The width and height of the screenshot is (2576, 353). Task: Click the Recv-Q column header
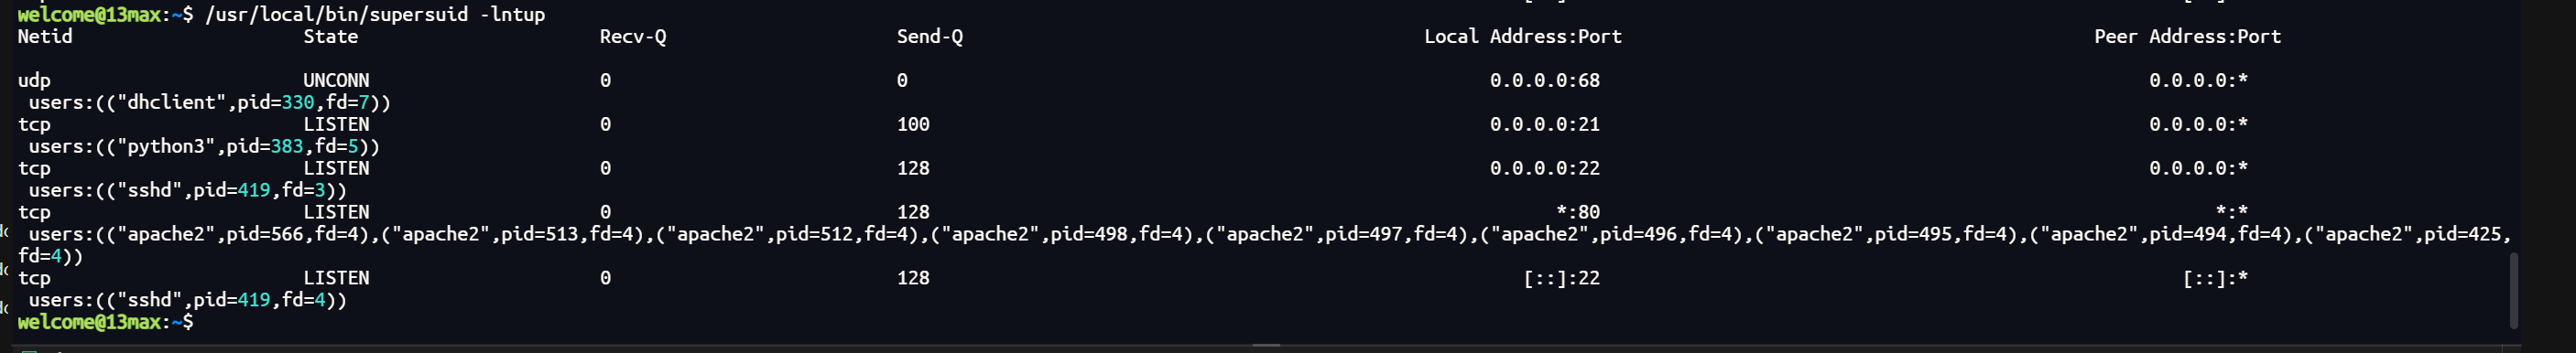click(633, 37)
